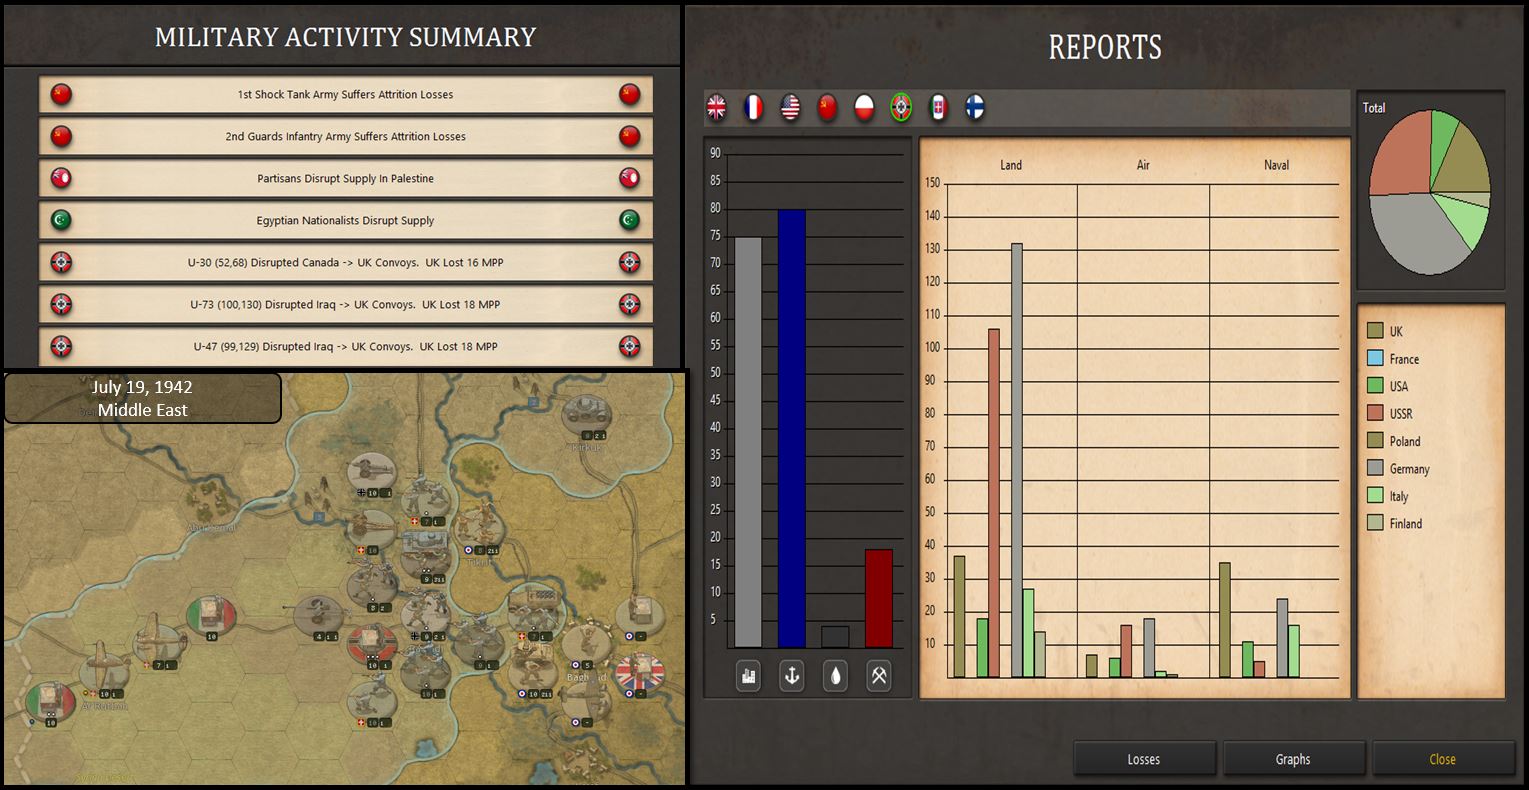Click the tallest gray Germany bar under Land
1529x790 pixels.
click(x=1017, y=460)
